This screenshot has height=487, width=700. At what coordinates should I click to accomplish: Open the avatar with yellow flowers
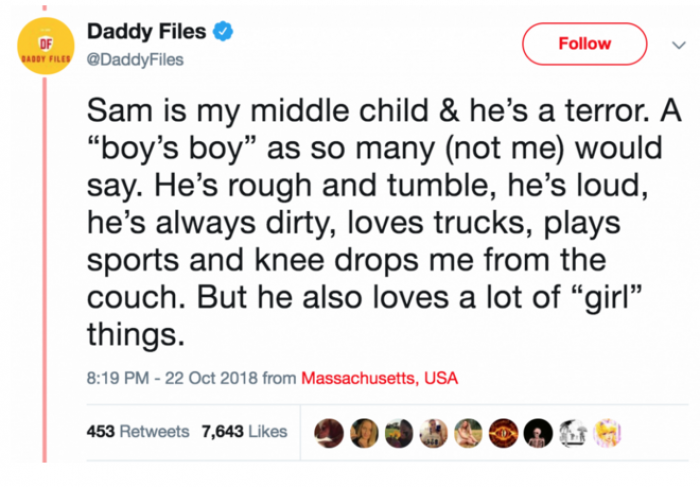397,433
